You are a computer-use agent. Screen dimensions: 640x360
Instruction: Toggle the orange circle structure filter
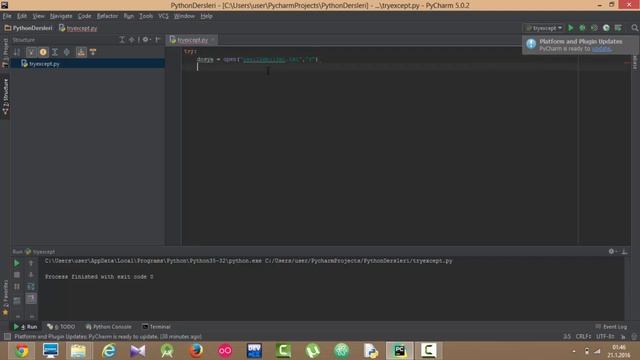[x=43, y=52]
